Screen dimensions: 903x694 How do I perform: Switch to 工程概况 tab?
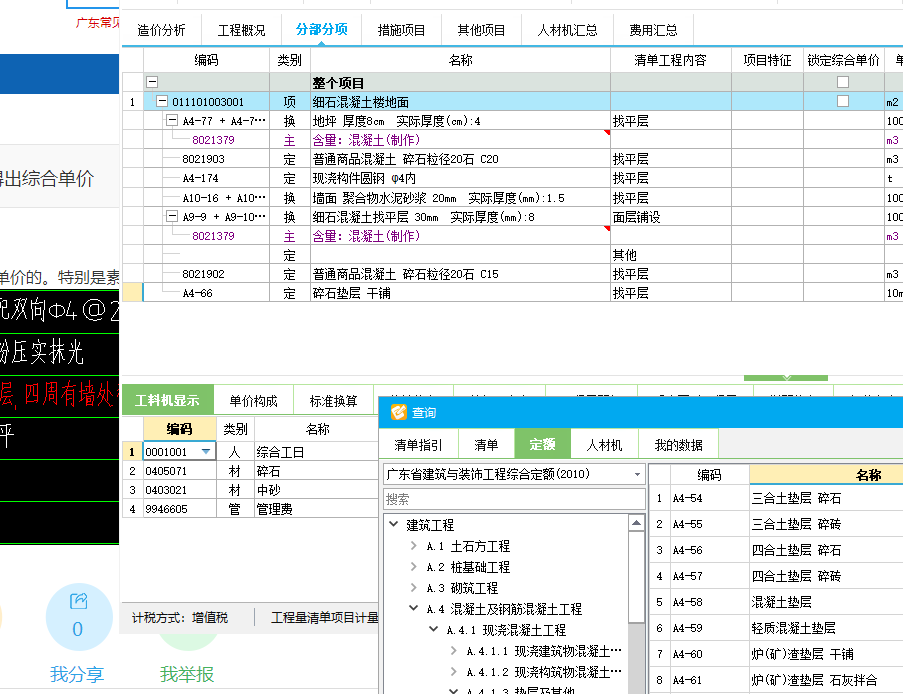[x=241, y=30]
